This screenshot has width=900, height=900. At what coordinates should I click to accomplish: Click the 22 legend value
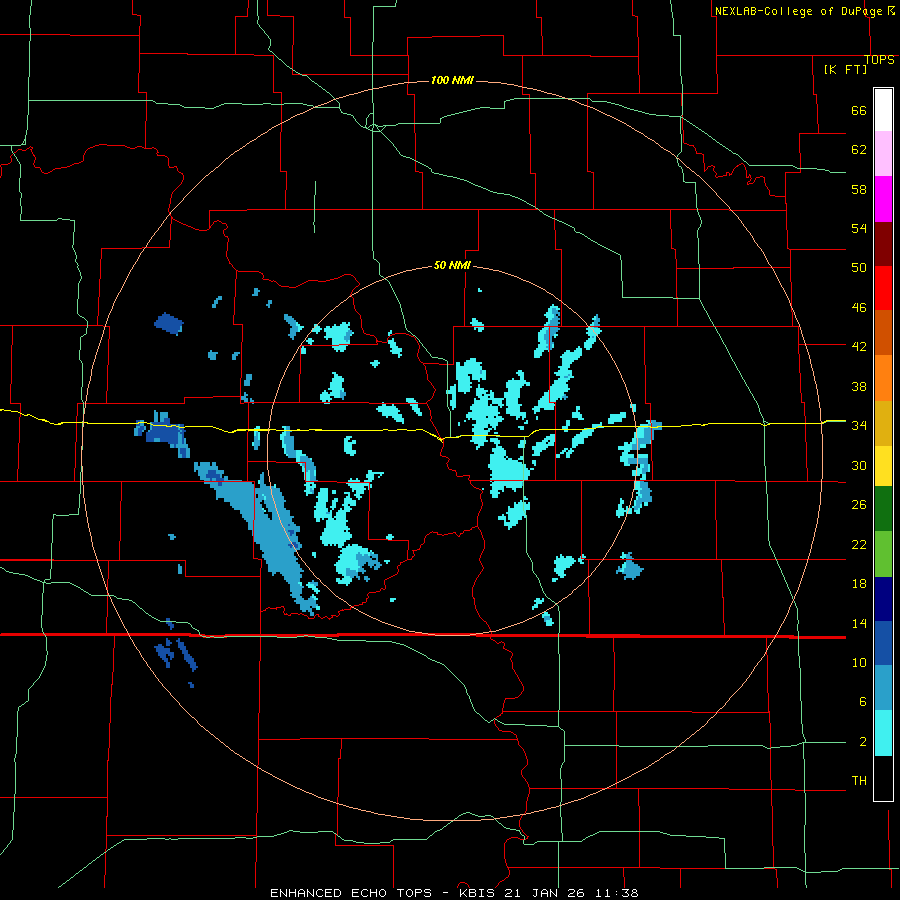click(x=859, y=544)
